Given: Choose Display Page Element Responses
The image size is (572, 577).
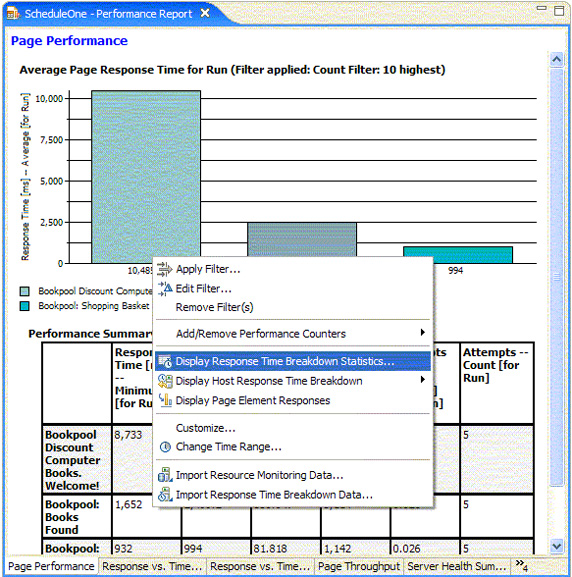Looking at the screenshot, I should pyautogui.click(x=293, y=400).
